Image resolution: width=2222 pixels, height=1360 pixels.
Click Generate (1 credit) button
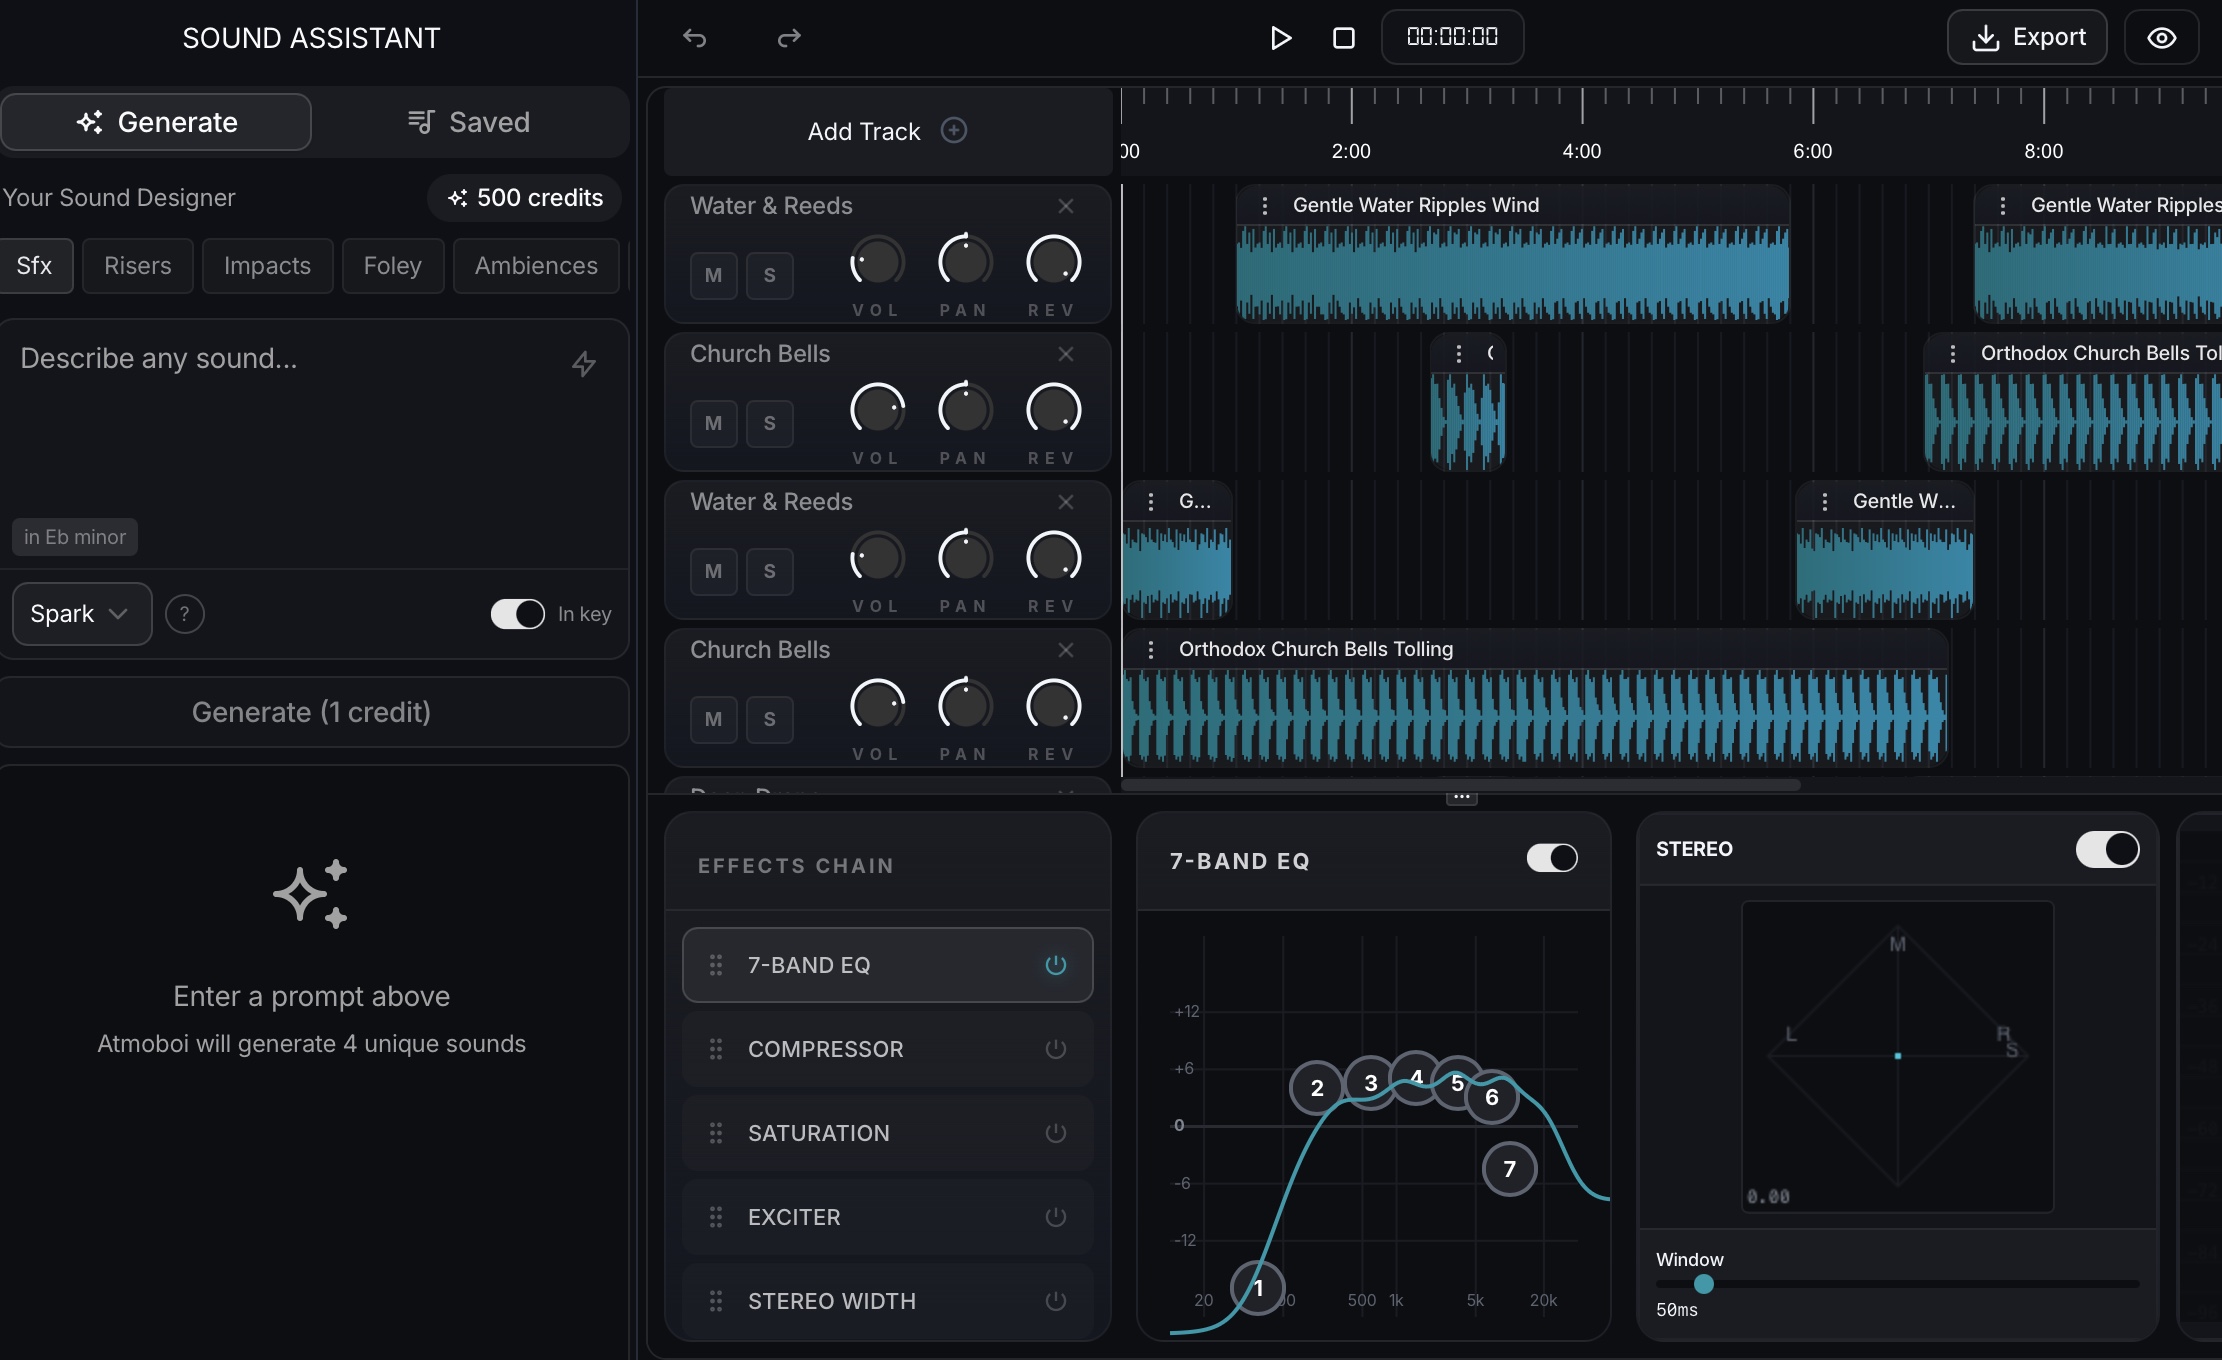click(x=312, y=712)
